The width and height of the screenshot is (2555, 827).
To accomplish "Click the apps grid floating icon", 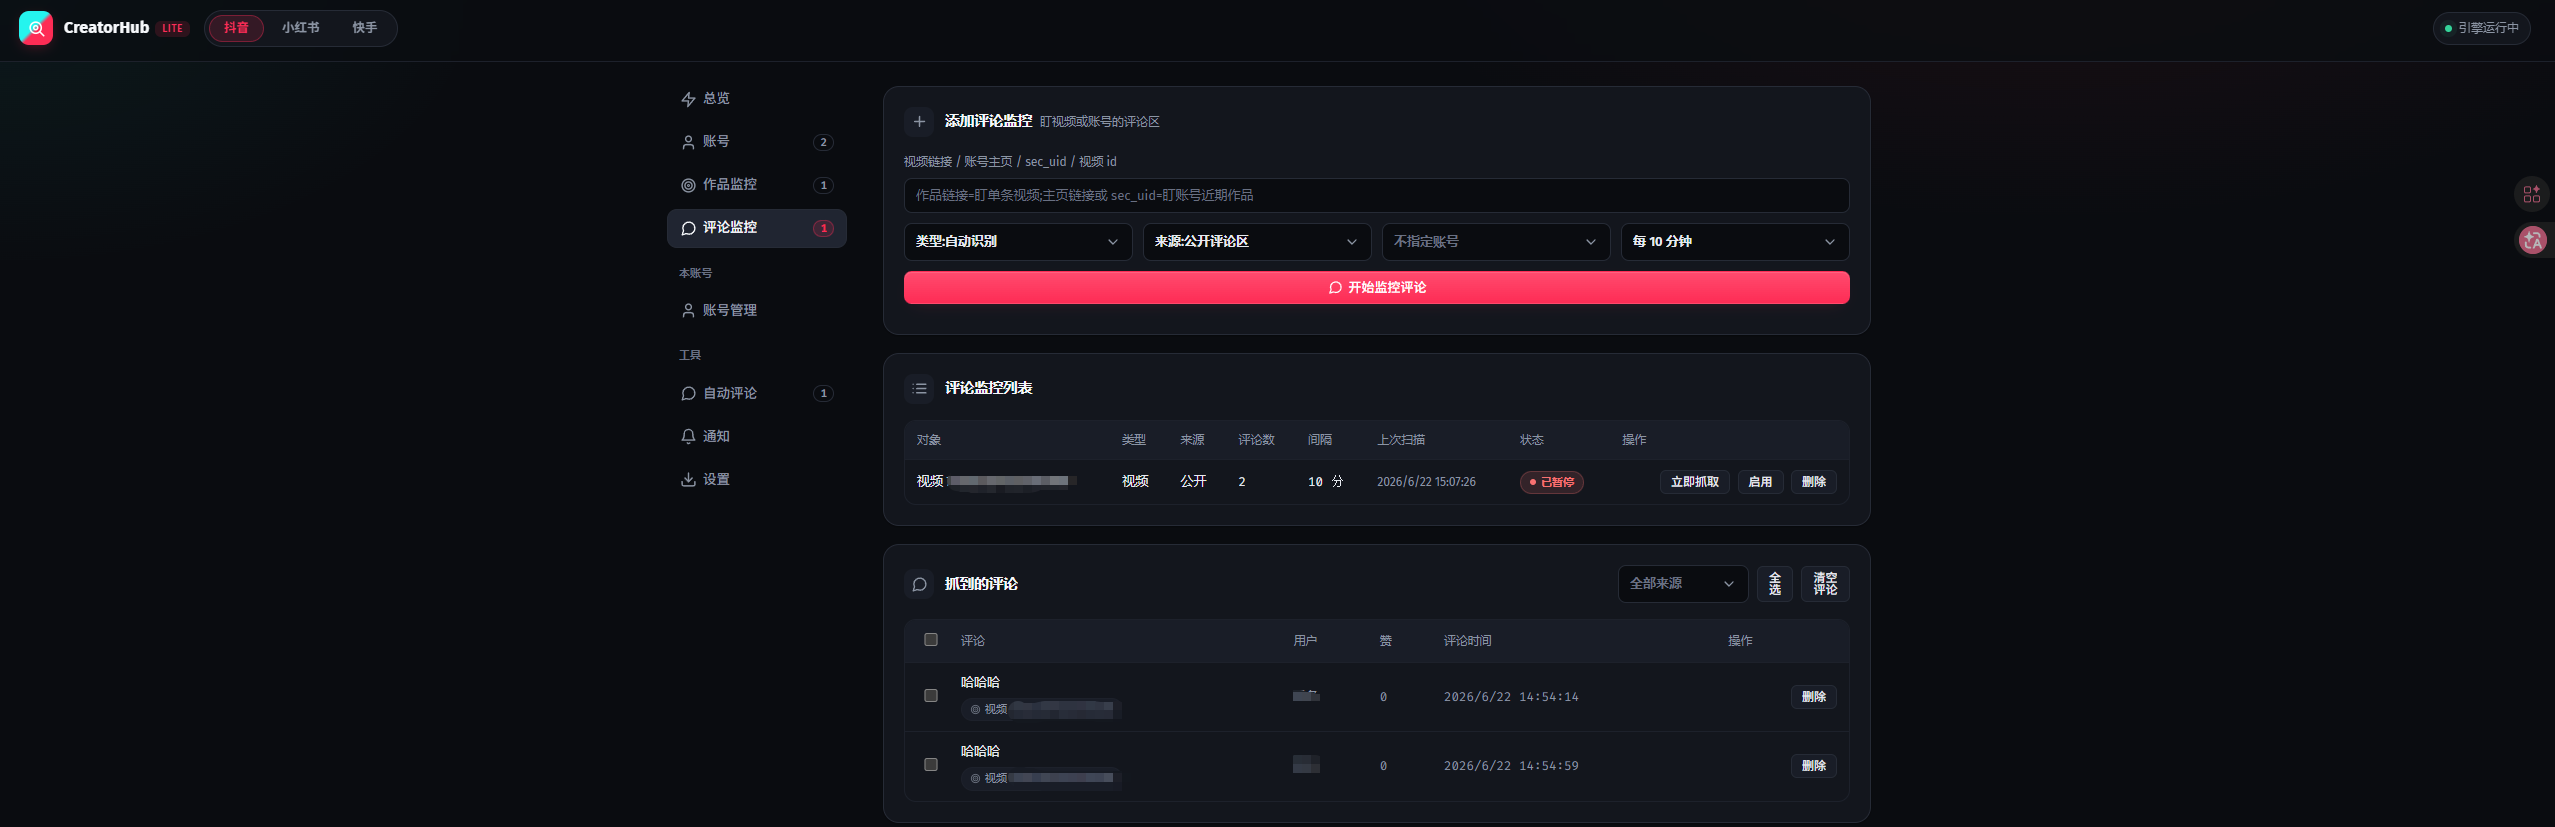I will [x=2531, y=194].
